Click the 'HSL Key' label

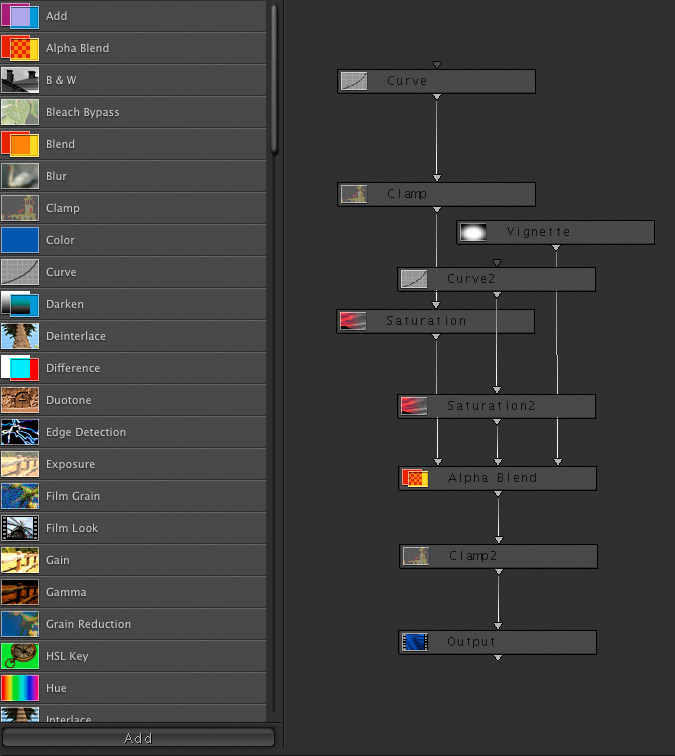(67, 656)
